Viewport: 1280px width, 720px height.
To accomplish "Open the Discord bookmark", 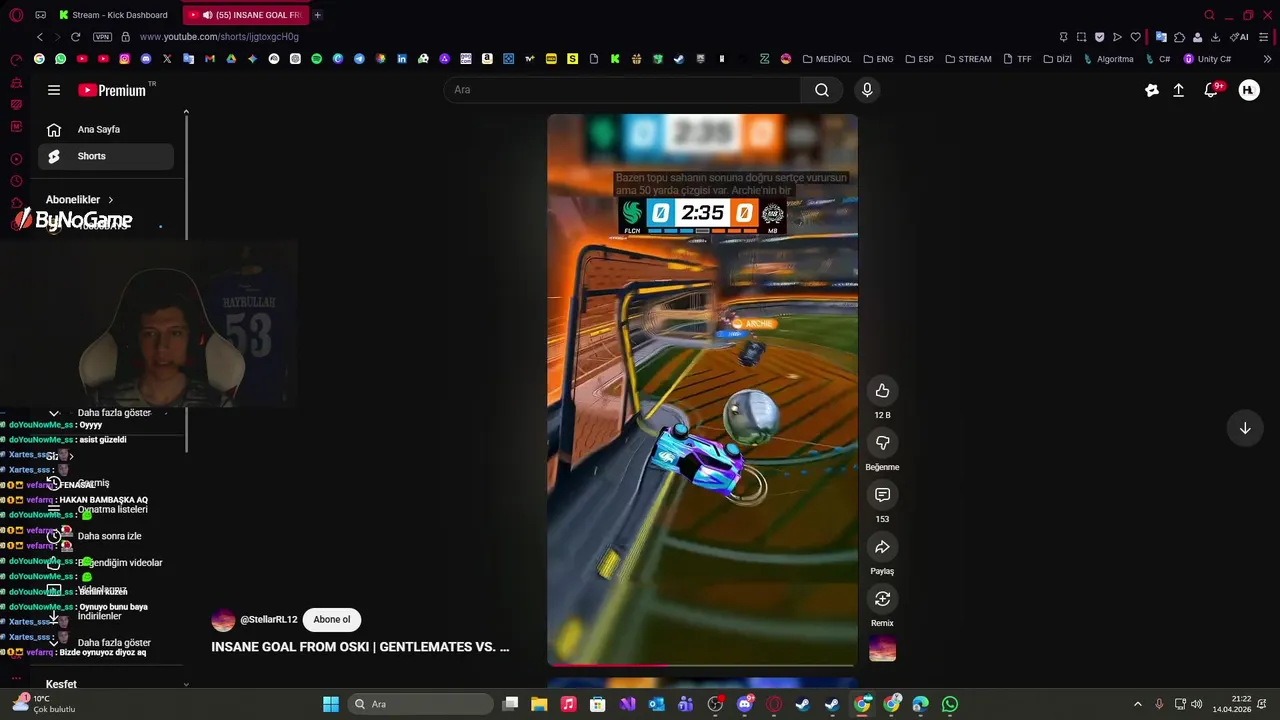I will (146, 59).
